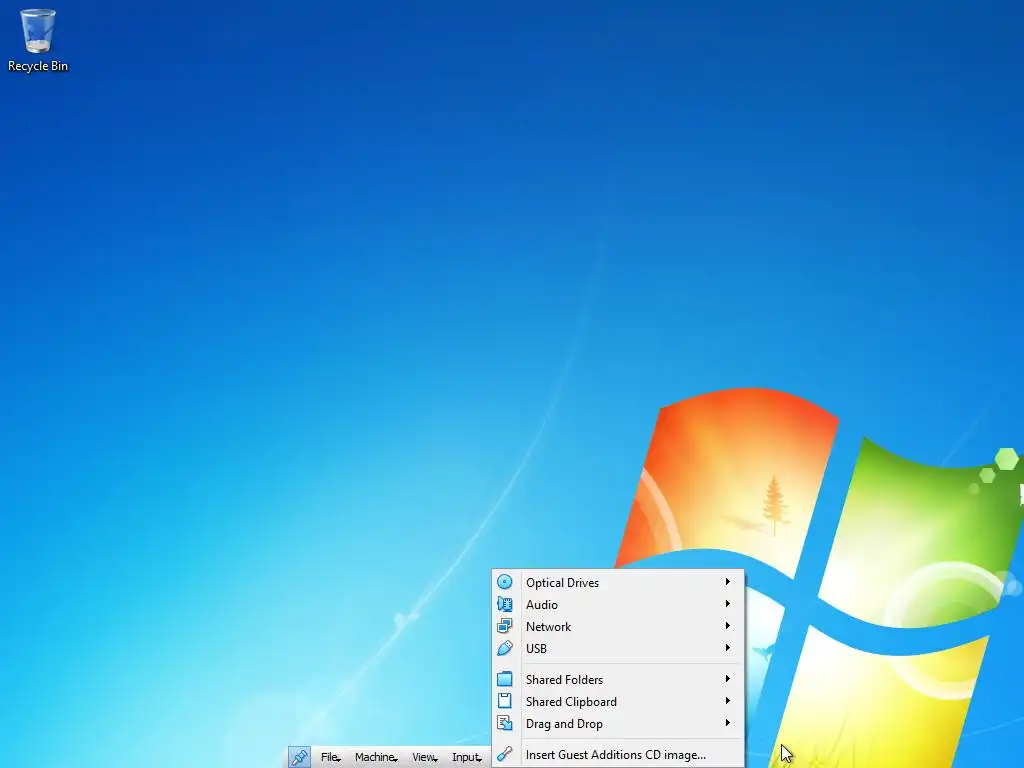Click the Optical Drives disc icon
1024x768 pixels.
pyautogui.click(x=505, y=582)
